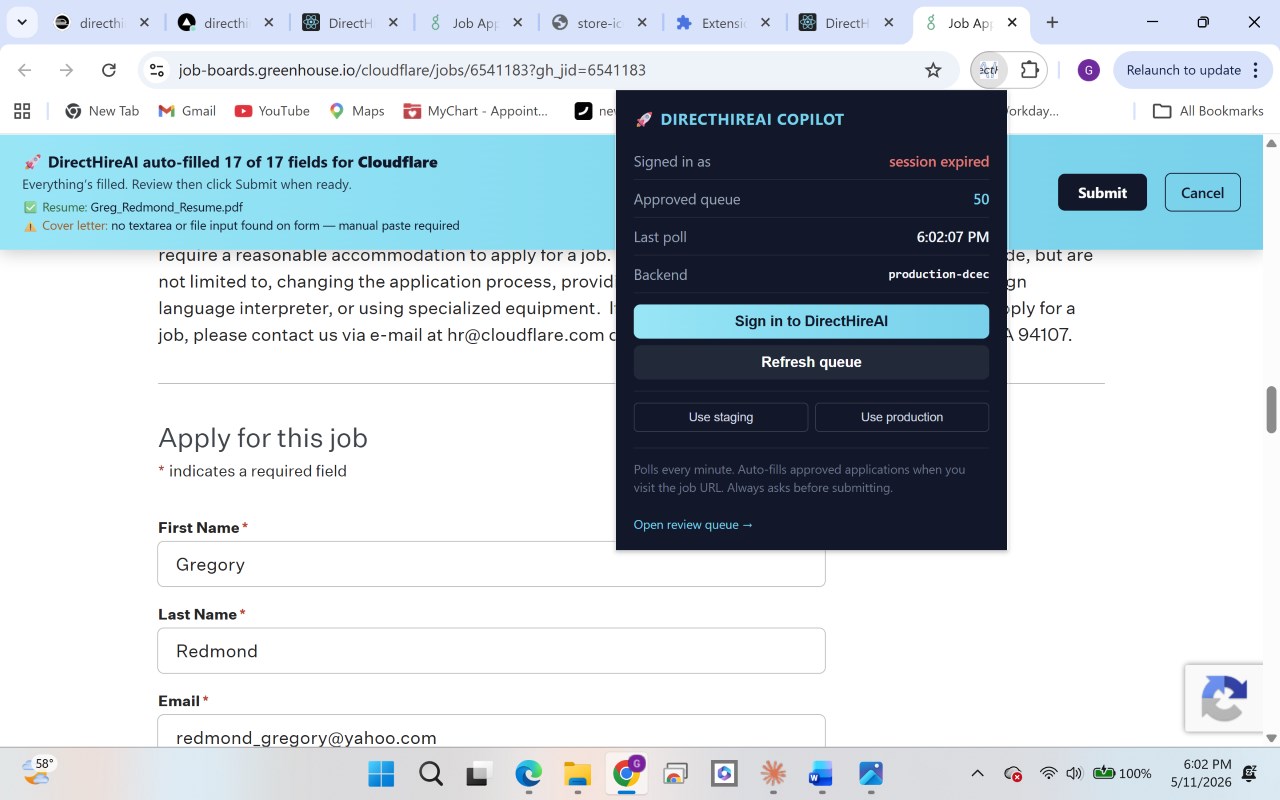Open the Windows Start menu
This screenshot has width=1280, height=800.
coord(381,774)
